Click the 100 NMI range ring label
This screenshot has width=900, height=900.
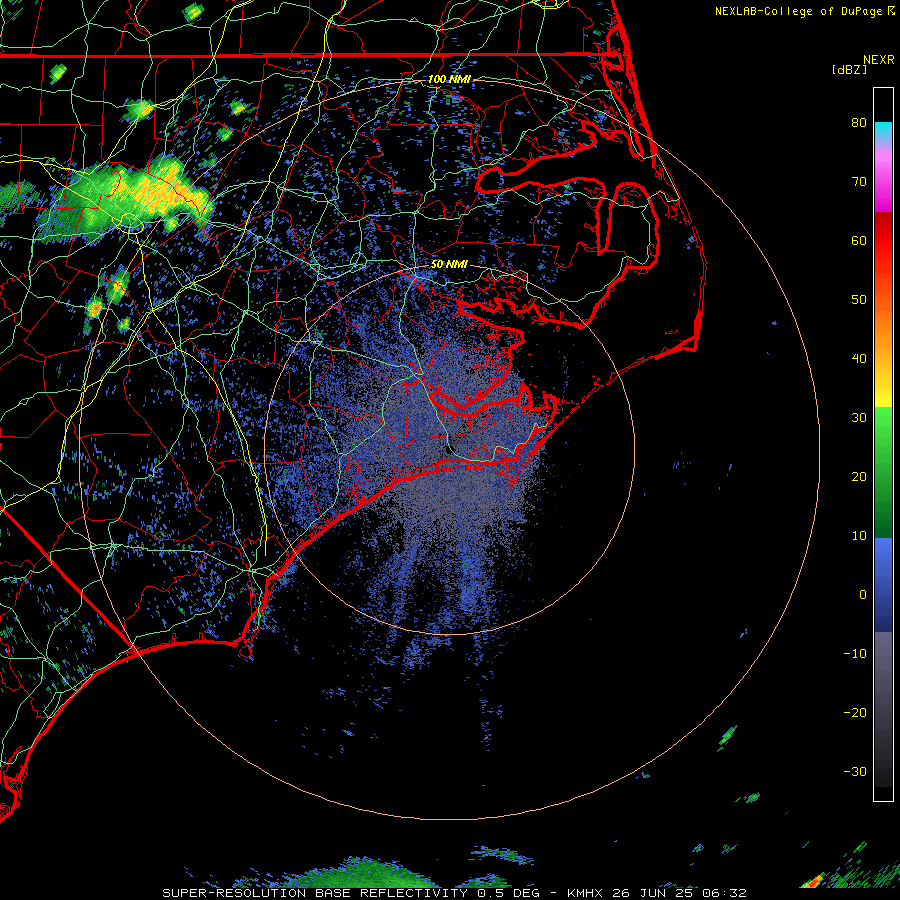449,79
